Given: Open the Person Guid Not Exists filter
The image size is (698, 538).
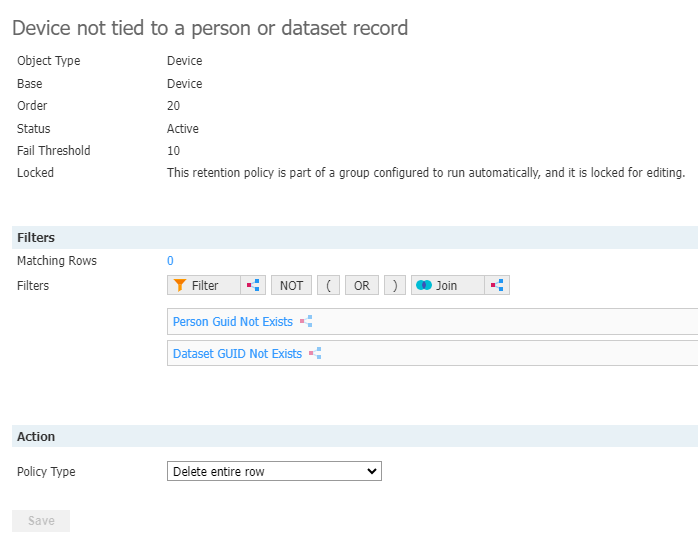Looking at the screenshot, I should point(233,321).
